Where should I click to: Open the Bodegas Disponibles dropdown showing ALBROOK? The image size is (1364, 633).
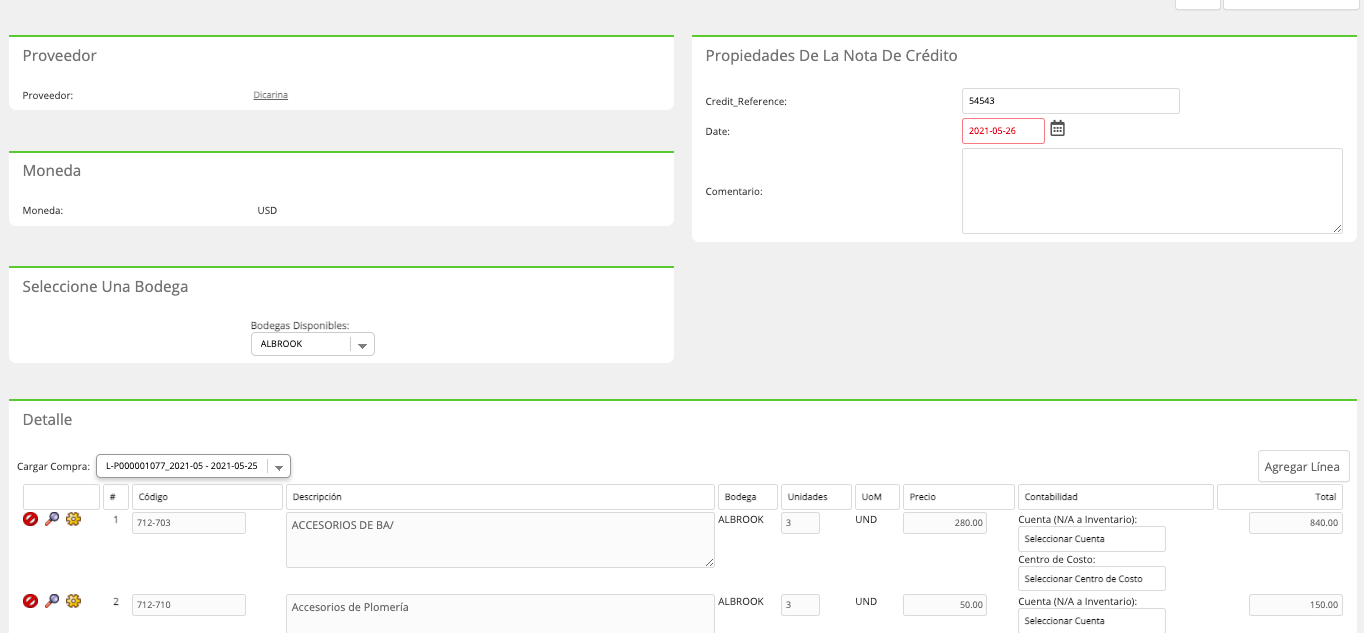click(x=312, y=344)
